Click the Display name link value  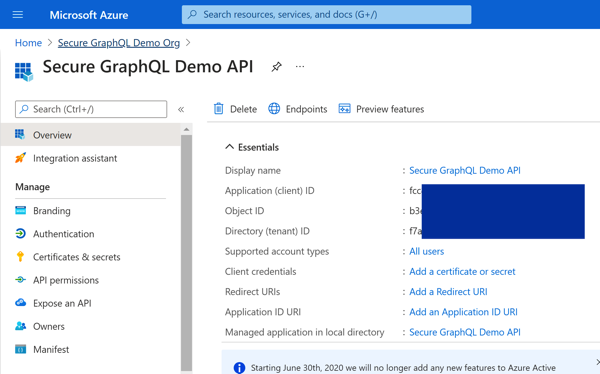(465, 170)
